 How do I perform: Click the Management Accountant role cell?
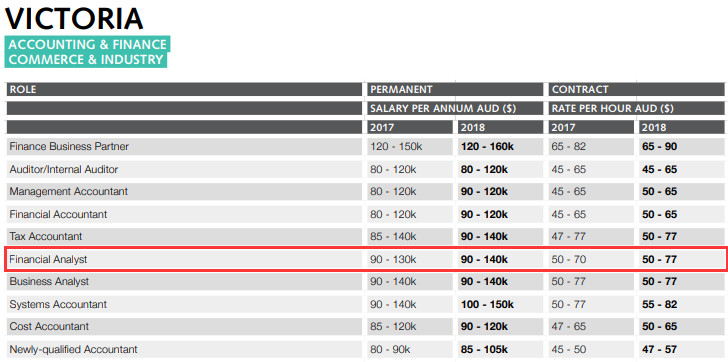[x=184, y=192]
